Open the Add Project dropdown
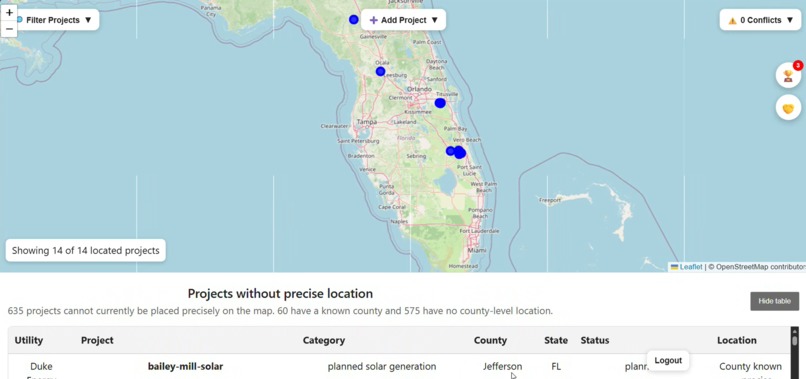 (404, 20)
